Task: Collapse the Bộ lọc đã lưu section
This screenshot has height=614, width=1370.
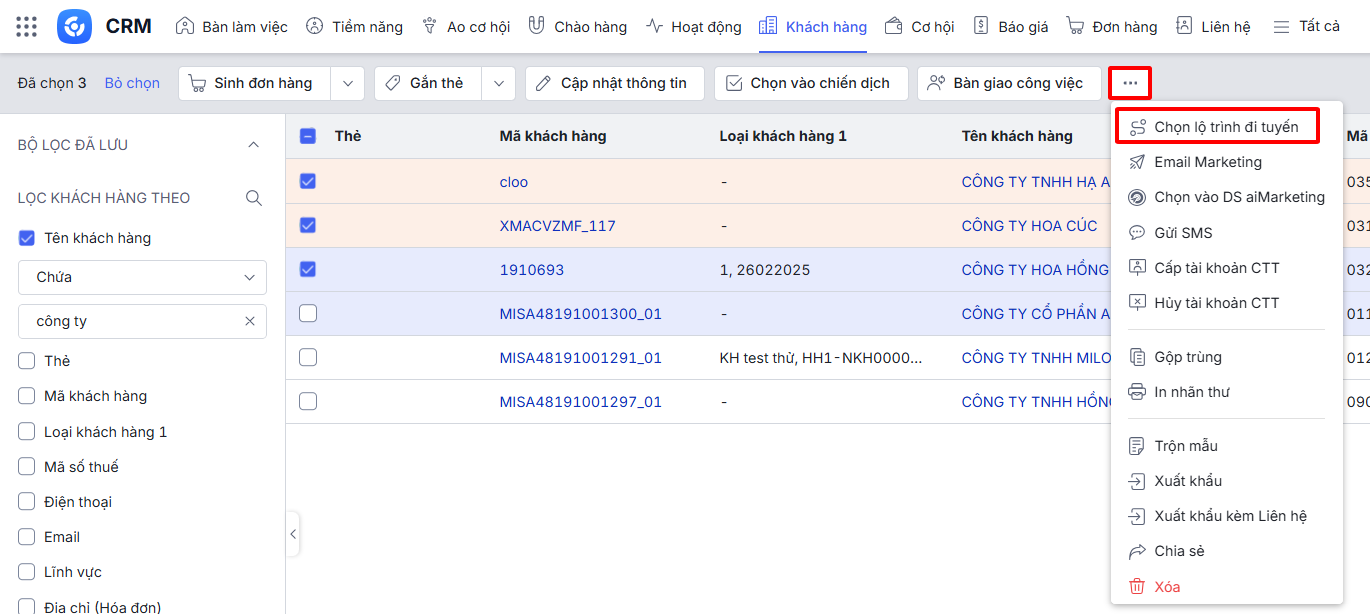Action: click(x=253, y=145)
